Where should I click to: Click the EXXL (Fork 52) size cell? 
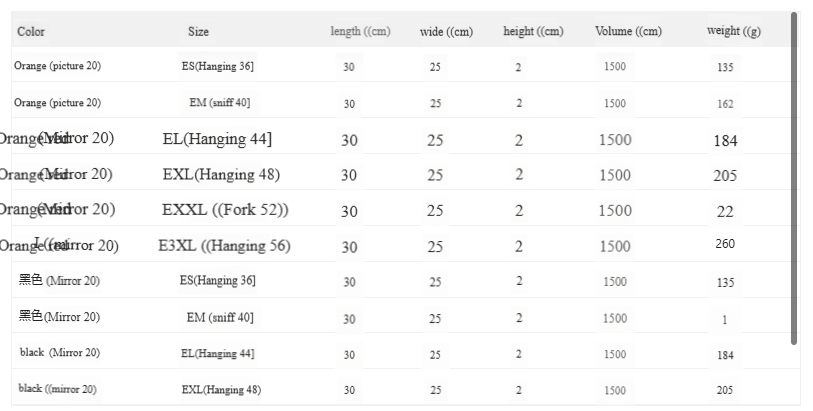tap(225, 210)
